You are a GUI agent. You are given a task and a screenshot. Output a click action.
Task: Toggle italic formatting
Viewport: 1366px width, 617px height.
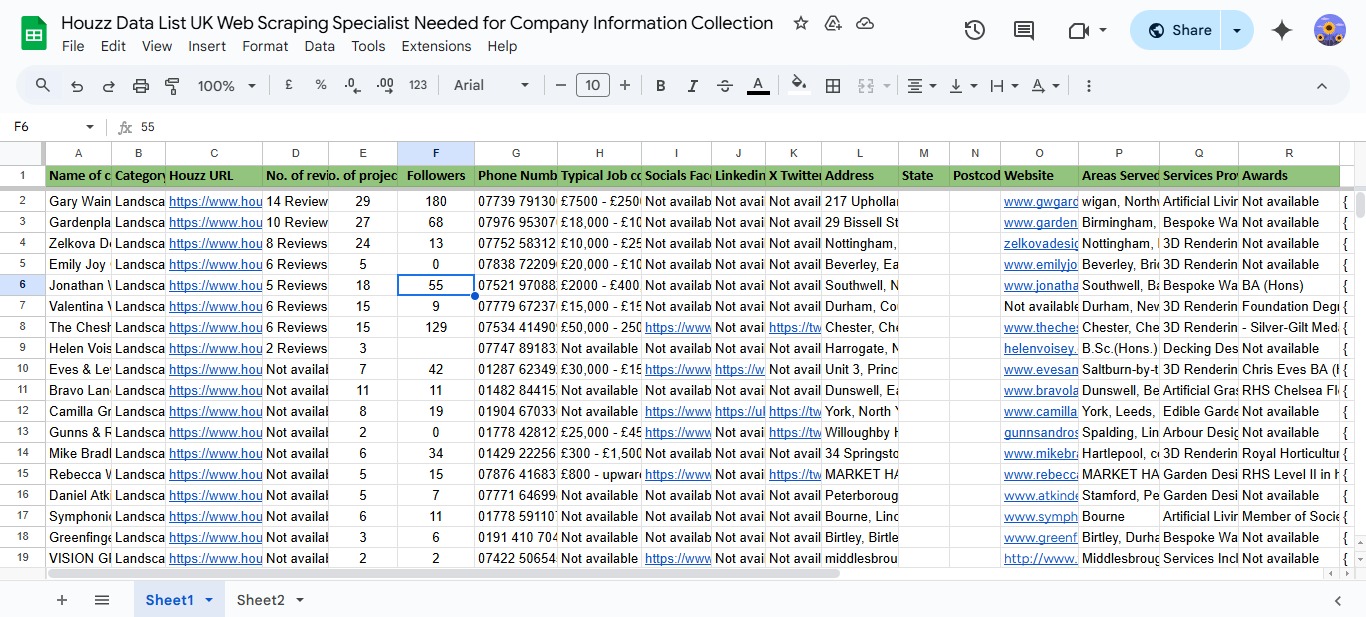693,86
